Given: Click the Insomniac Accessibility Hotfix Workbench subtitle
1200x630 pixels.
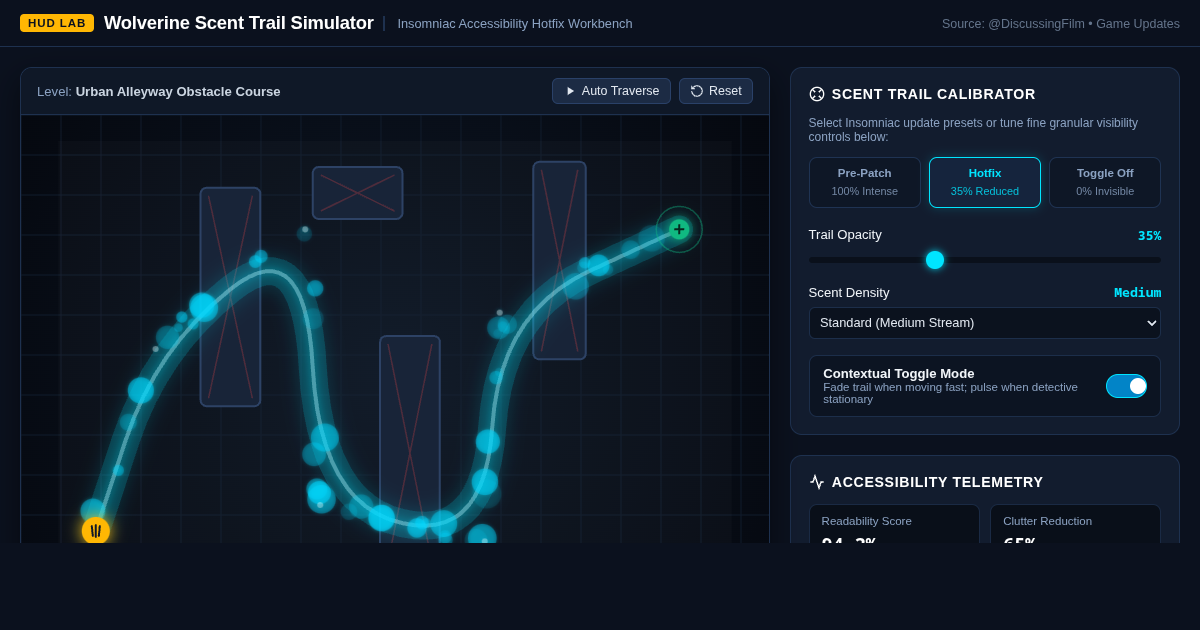Looking at the screenshot, I should [x=515, y=23].
